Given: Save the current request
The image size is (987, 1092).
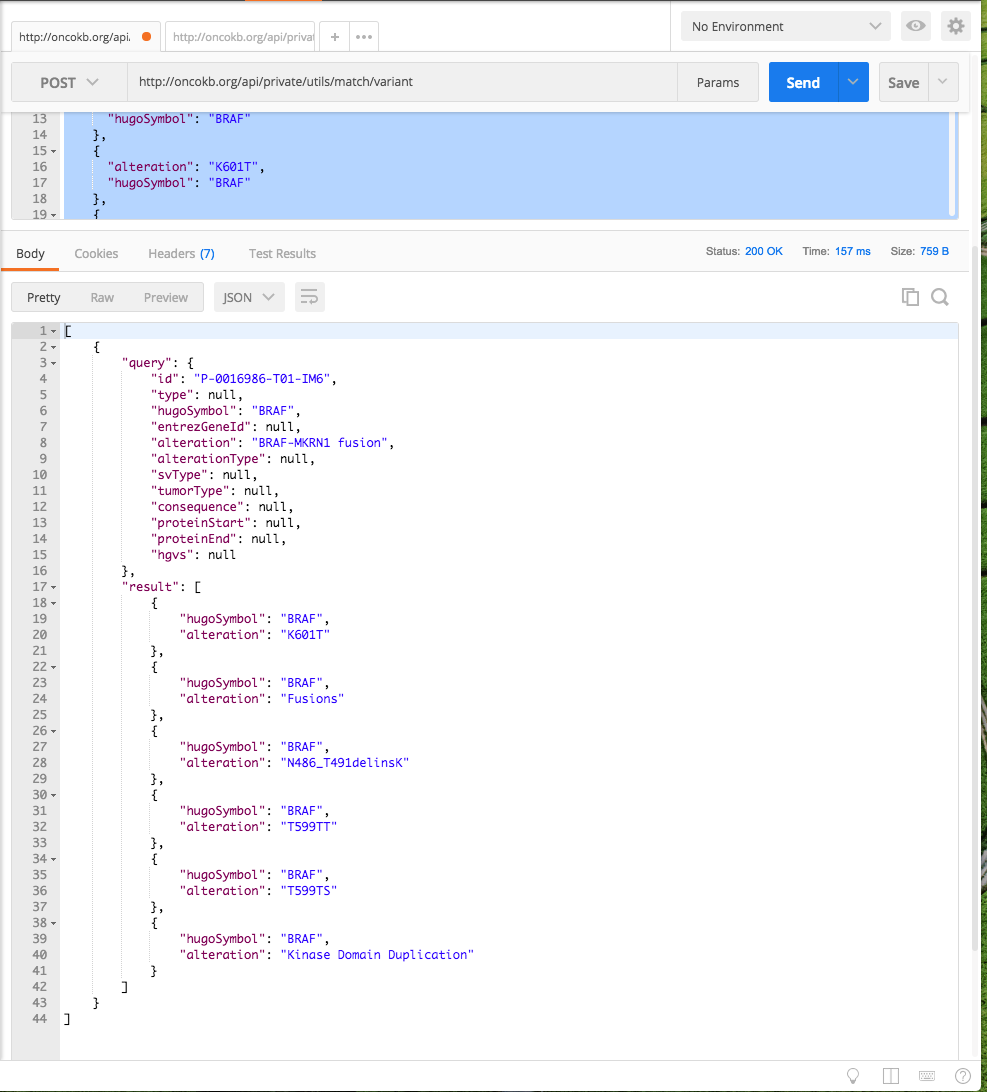Looking at the screenshot, I should [903, 82].
